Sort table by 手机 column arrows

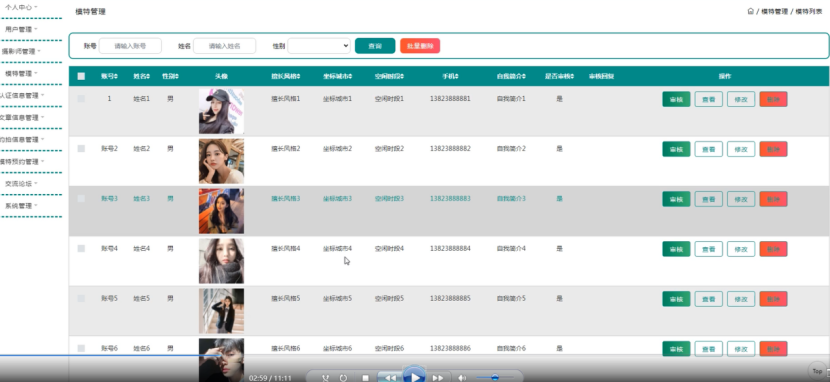tap(457, 76)
